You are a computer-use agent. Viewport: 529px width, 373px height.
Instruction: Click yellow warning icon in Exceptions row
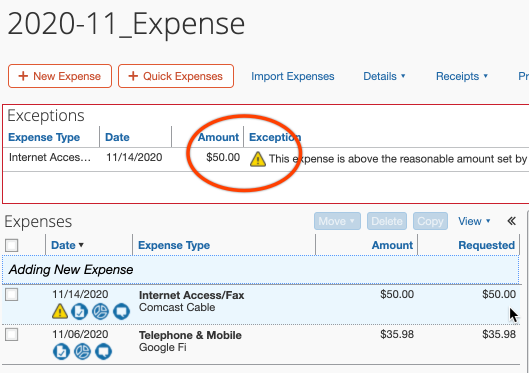258,159
